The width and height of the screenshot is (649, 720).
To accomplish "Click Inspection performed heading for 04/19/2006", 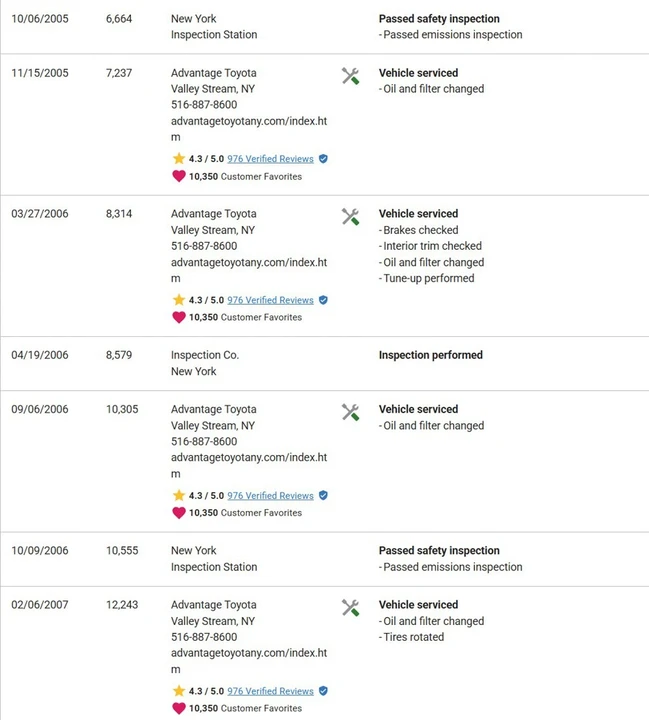I will pos(431,355).
